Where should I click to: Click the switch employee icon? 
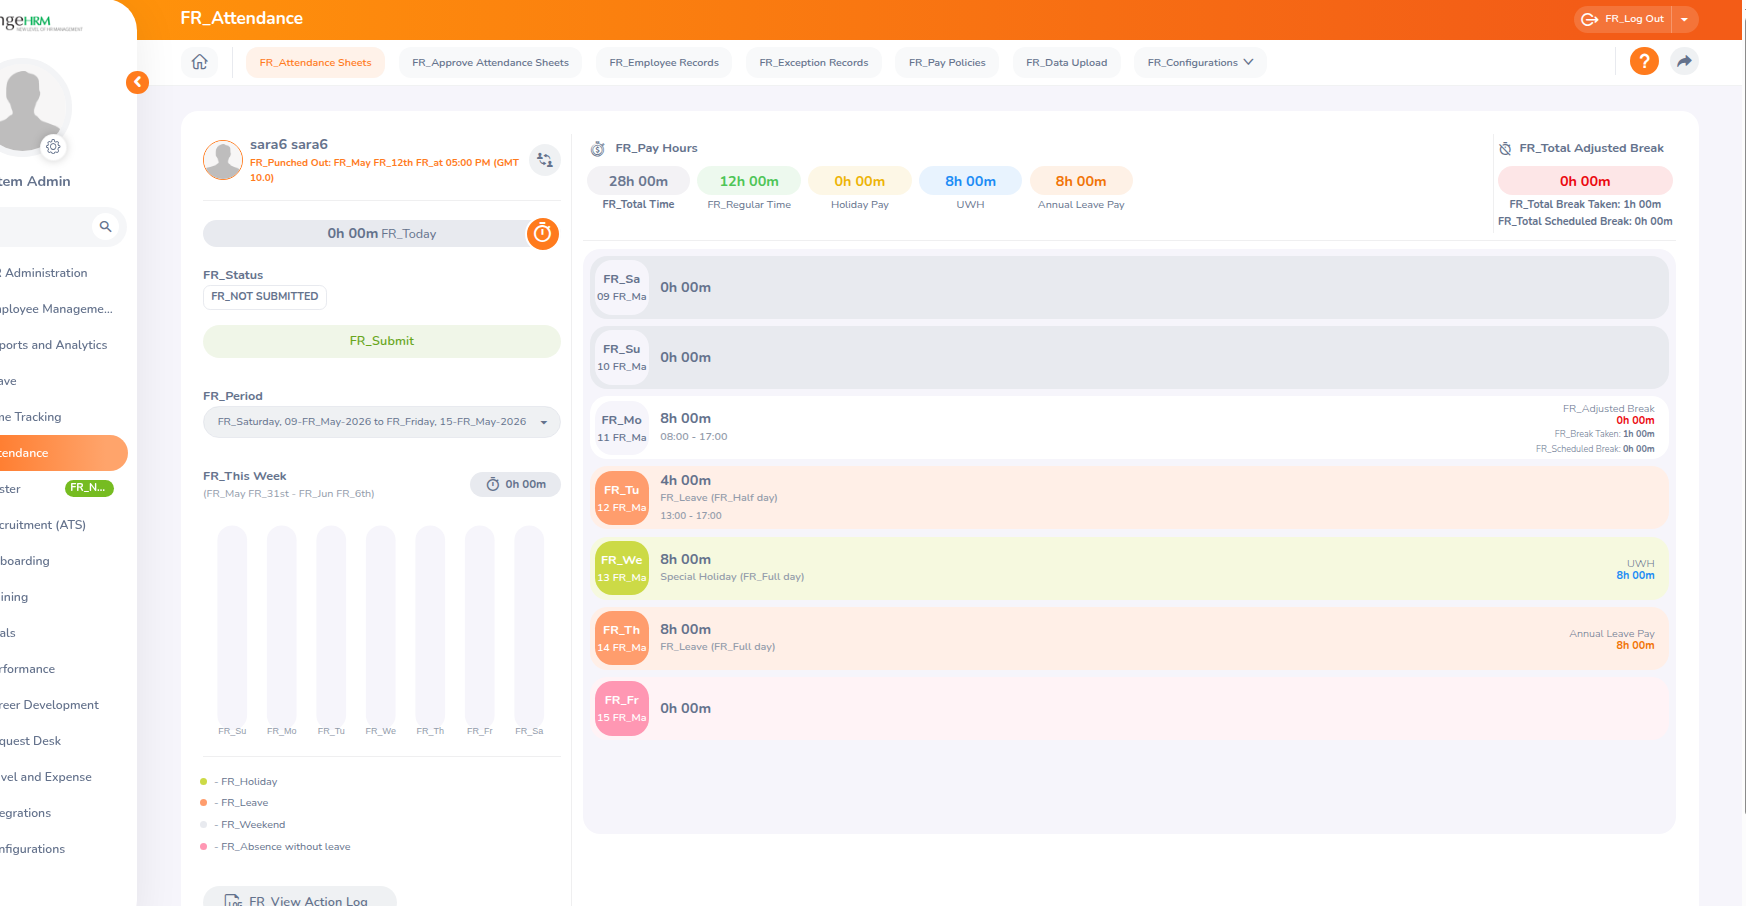[x=545, y=159]
